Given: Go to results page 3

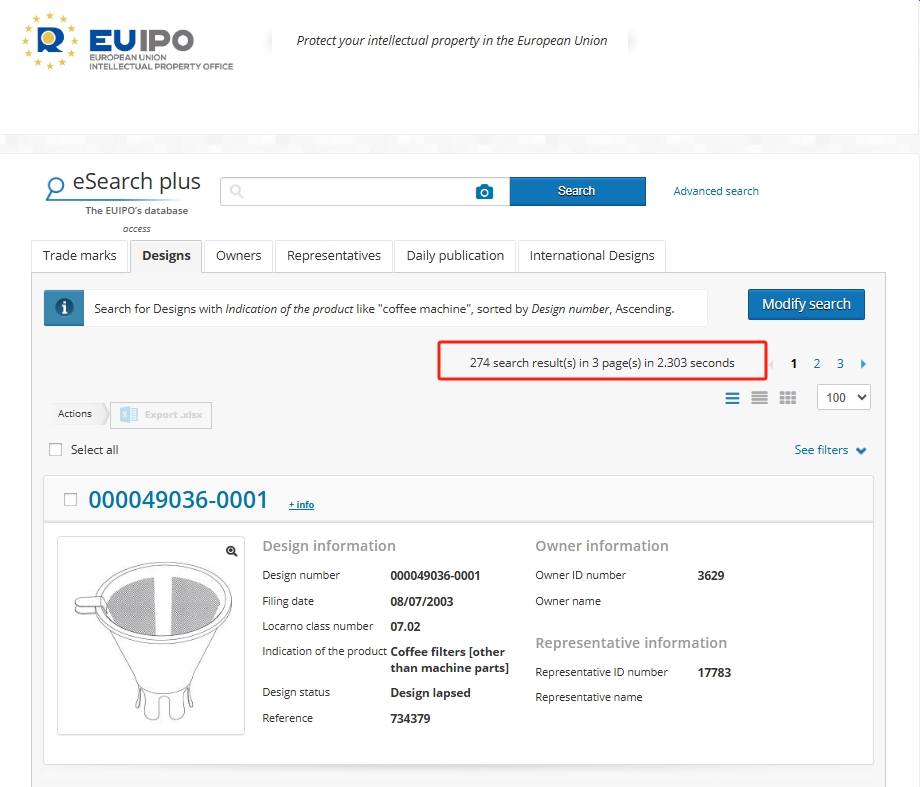Looking at the screenshot, I should click(x=840, y=364).
